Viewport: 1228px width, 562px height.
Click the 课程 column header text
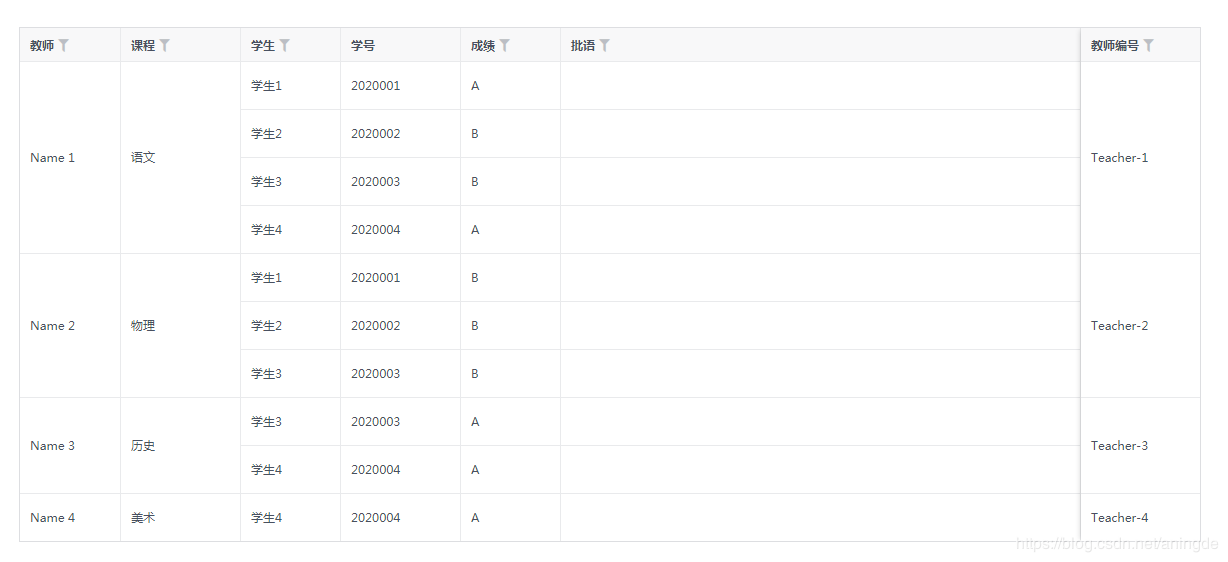click(143, 45)
